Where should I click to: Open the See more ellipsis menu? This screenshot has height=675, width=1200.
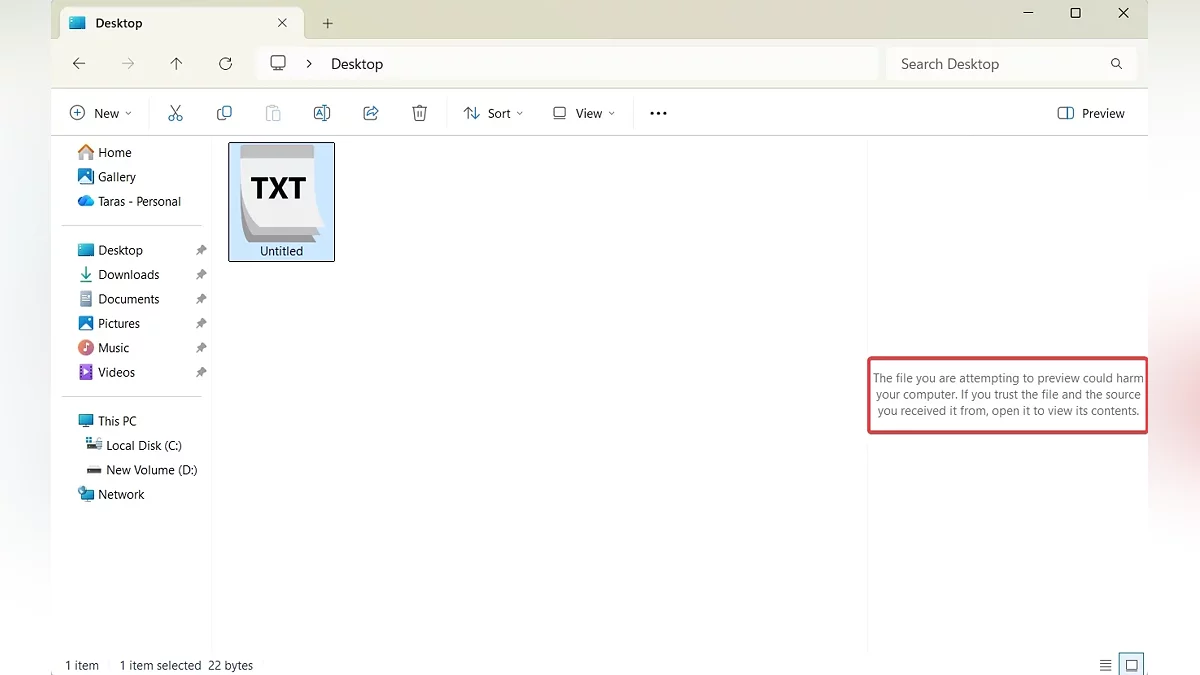coord(658,113)
